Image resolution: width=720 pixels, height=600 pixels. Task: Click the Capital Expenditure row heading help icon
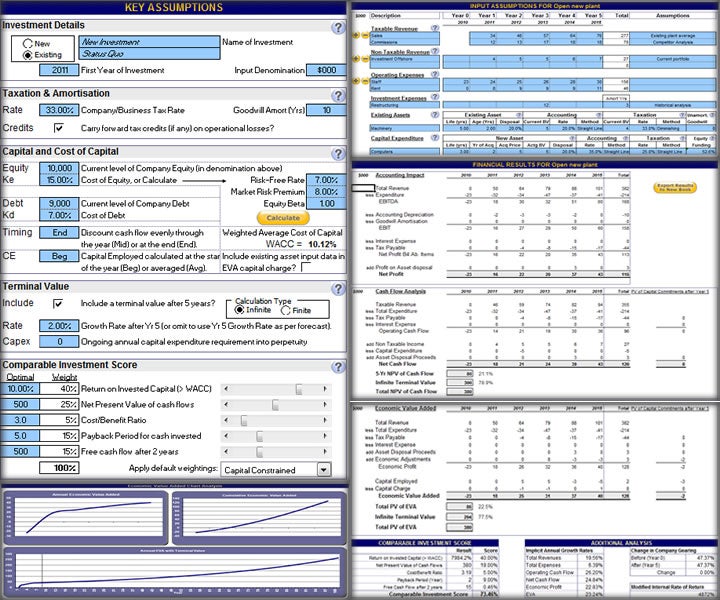pyautogui.click(x=434, y=137)
